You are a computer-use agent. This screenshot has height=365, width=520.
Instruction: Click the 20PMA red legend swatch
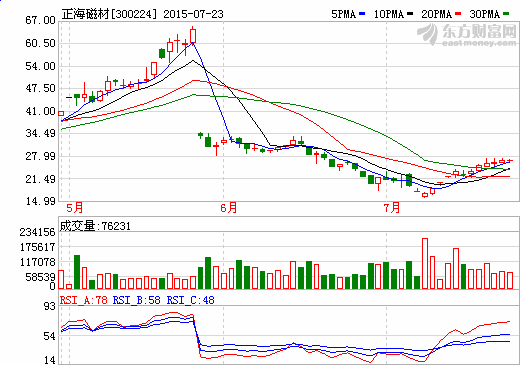[458, 14]
